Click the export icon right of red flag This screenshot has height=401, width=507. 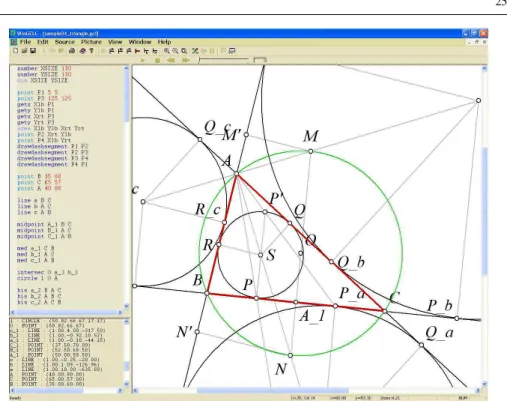(x=146, y=51)
